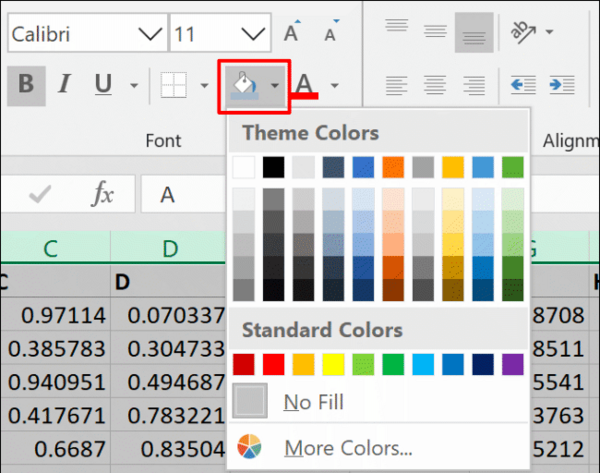Click the Insert Function fx icon

click(103, 193)
